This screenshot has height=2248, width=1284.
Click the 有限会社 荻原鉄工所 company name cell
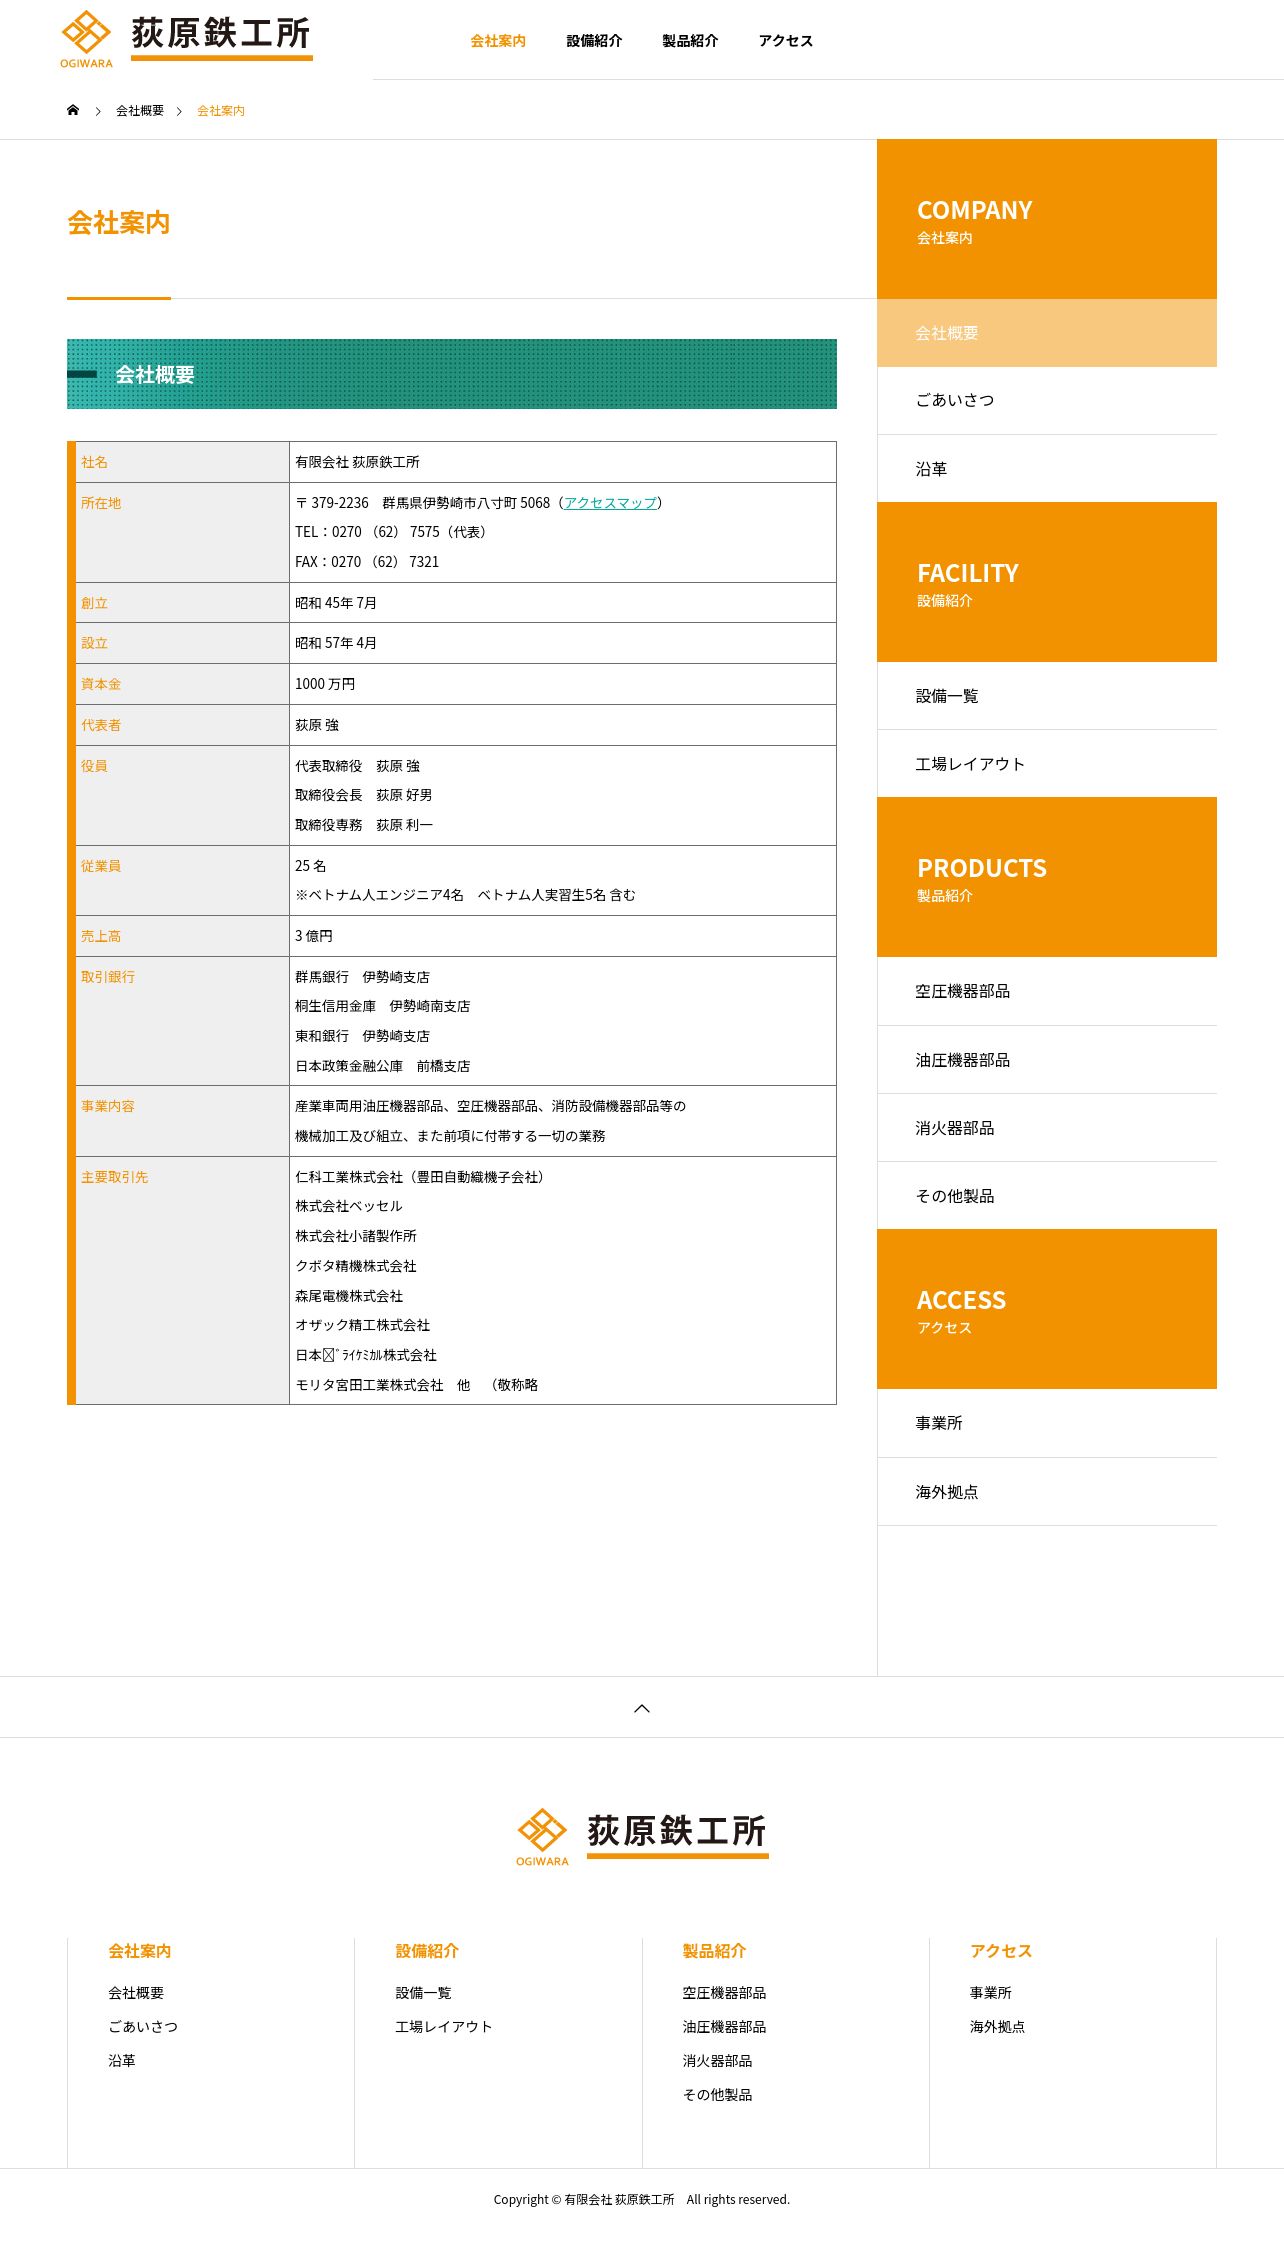pyautogui.click(x=563, y=462)
